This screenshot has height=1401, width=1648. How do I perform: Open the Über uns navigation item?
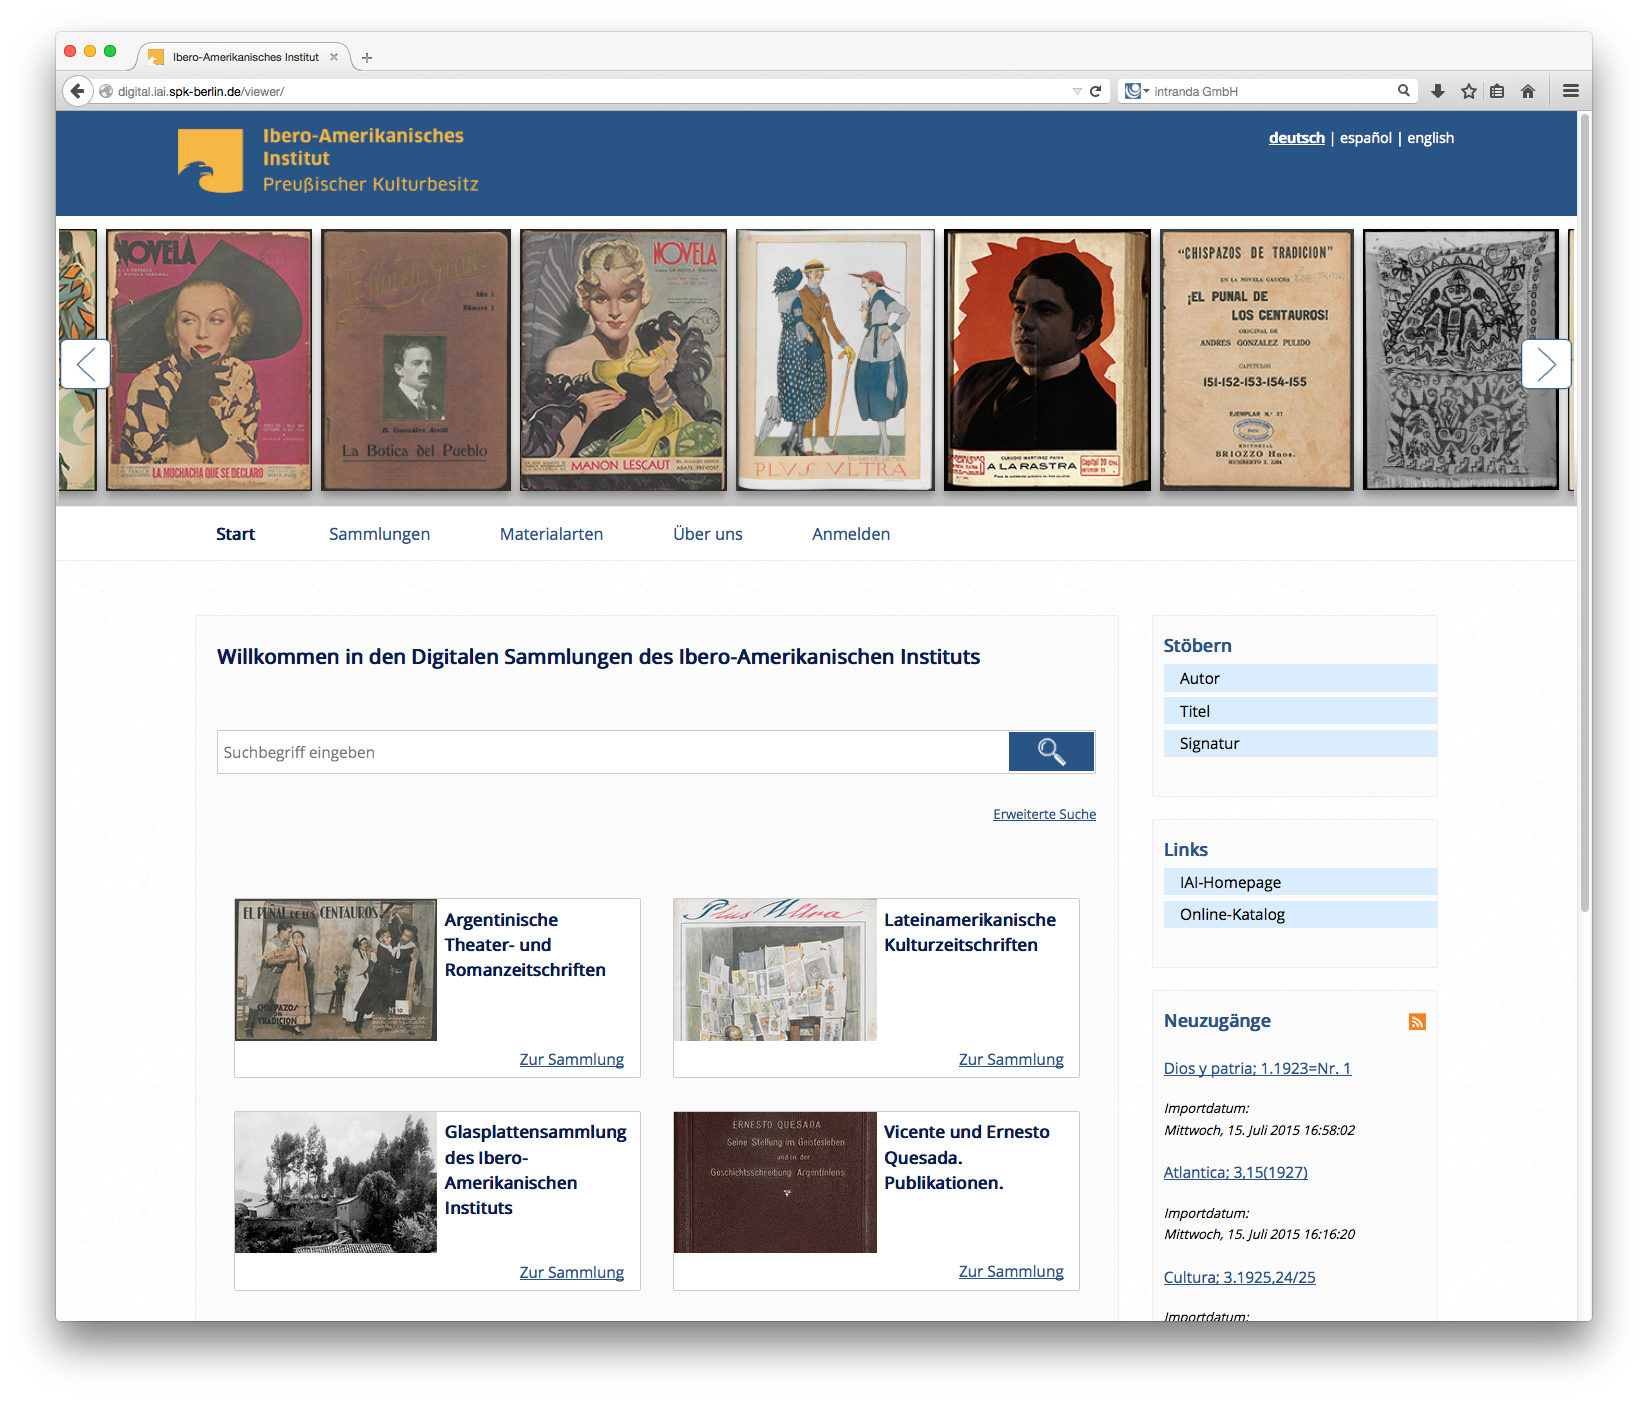707,534
